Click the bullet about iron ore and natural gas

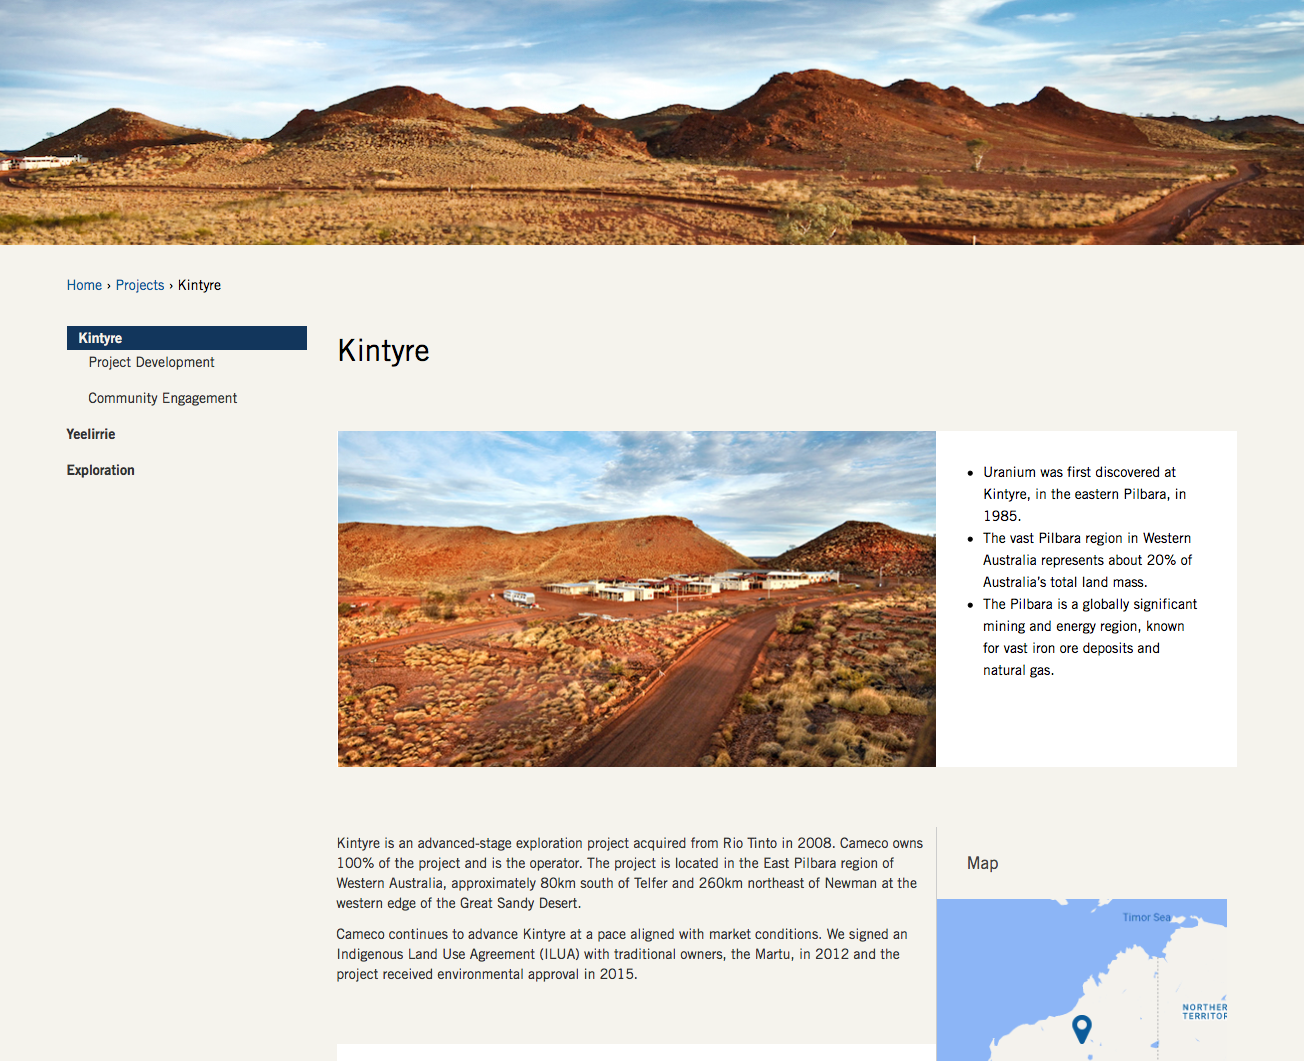[x=1088, y=637]
